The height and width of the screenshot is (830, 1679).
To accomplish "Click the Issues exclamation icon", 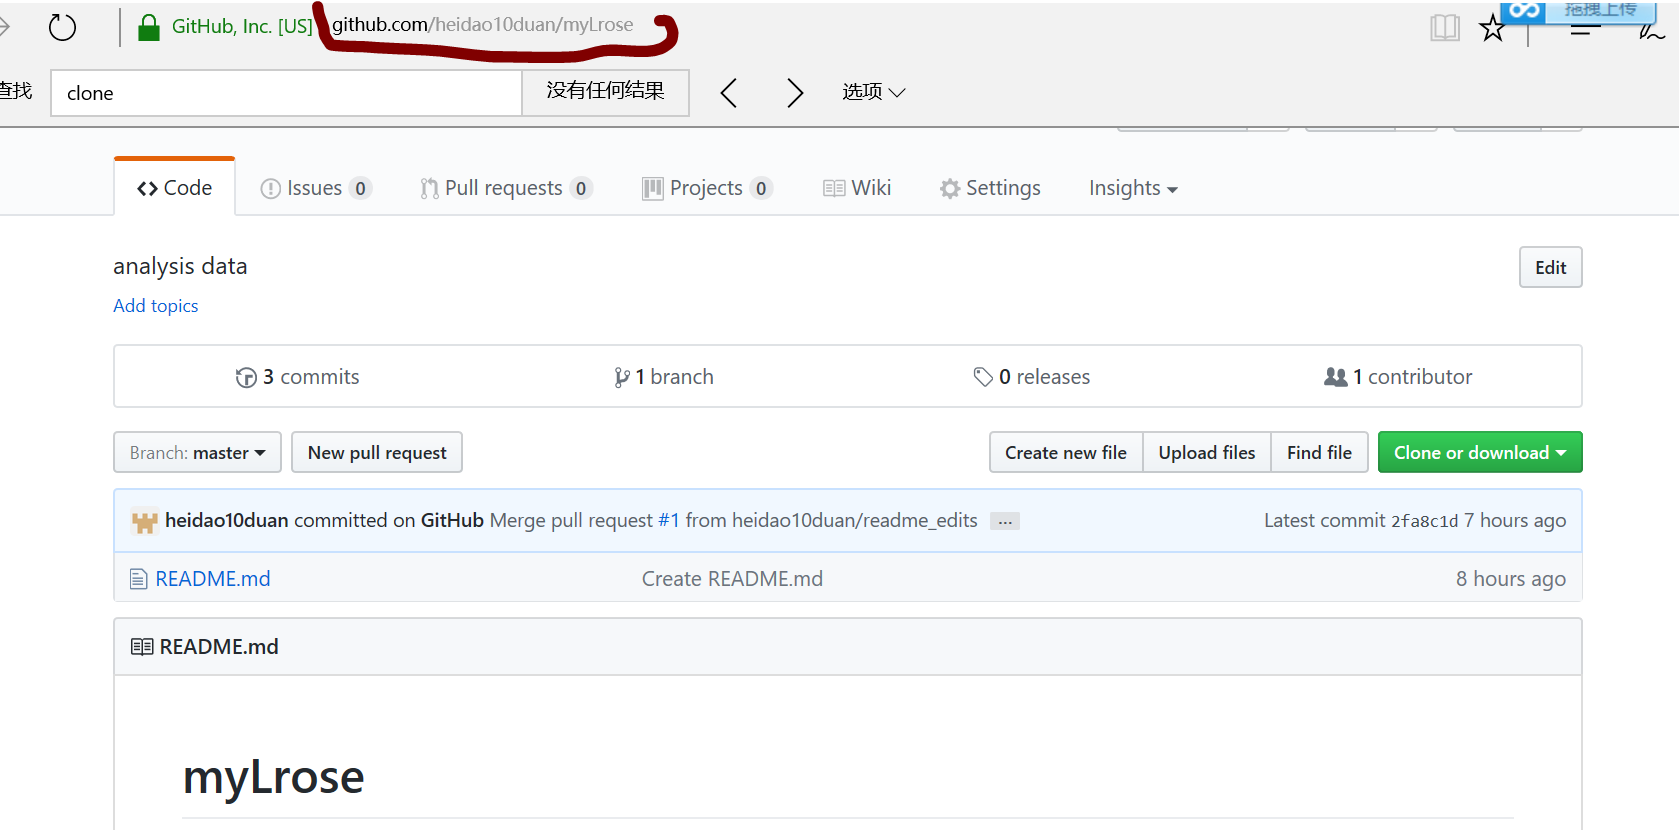I will click(270, 188).
